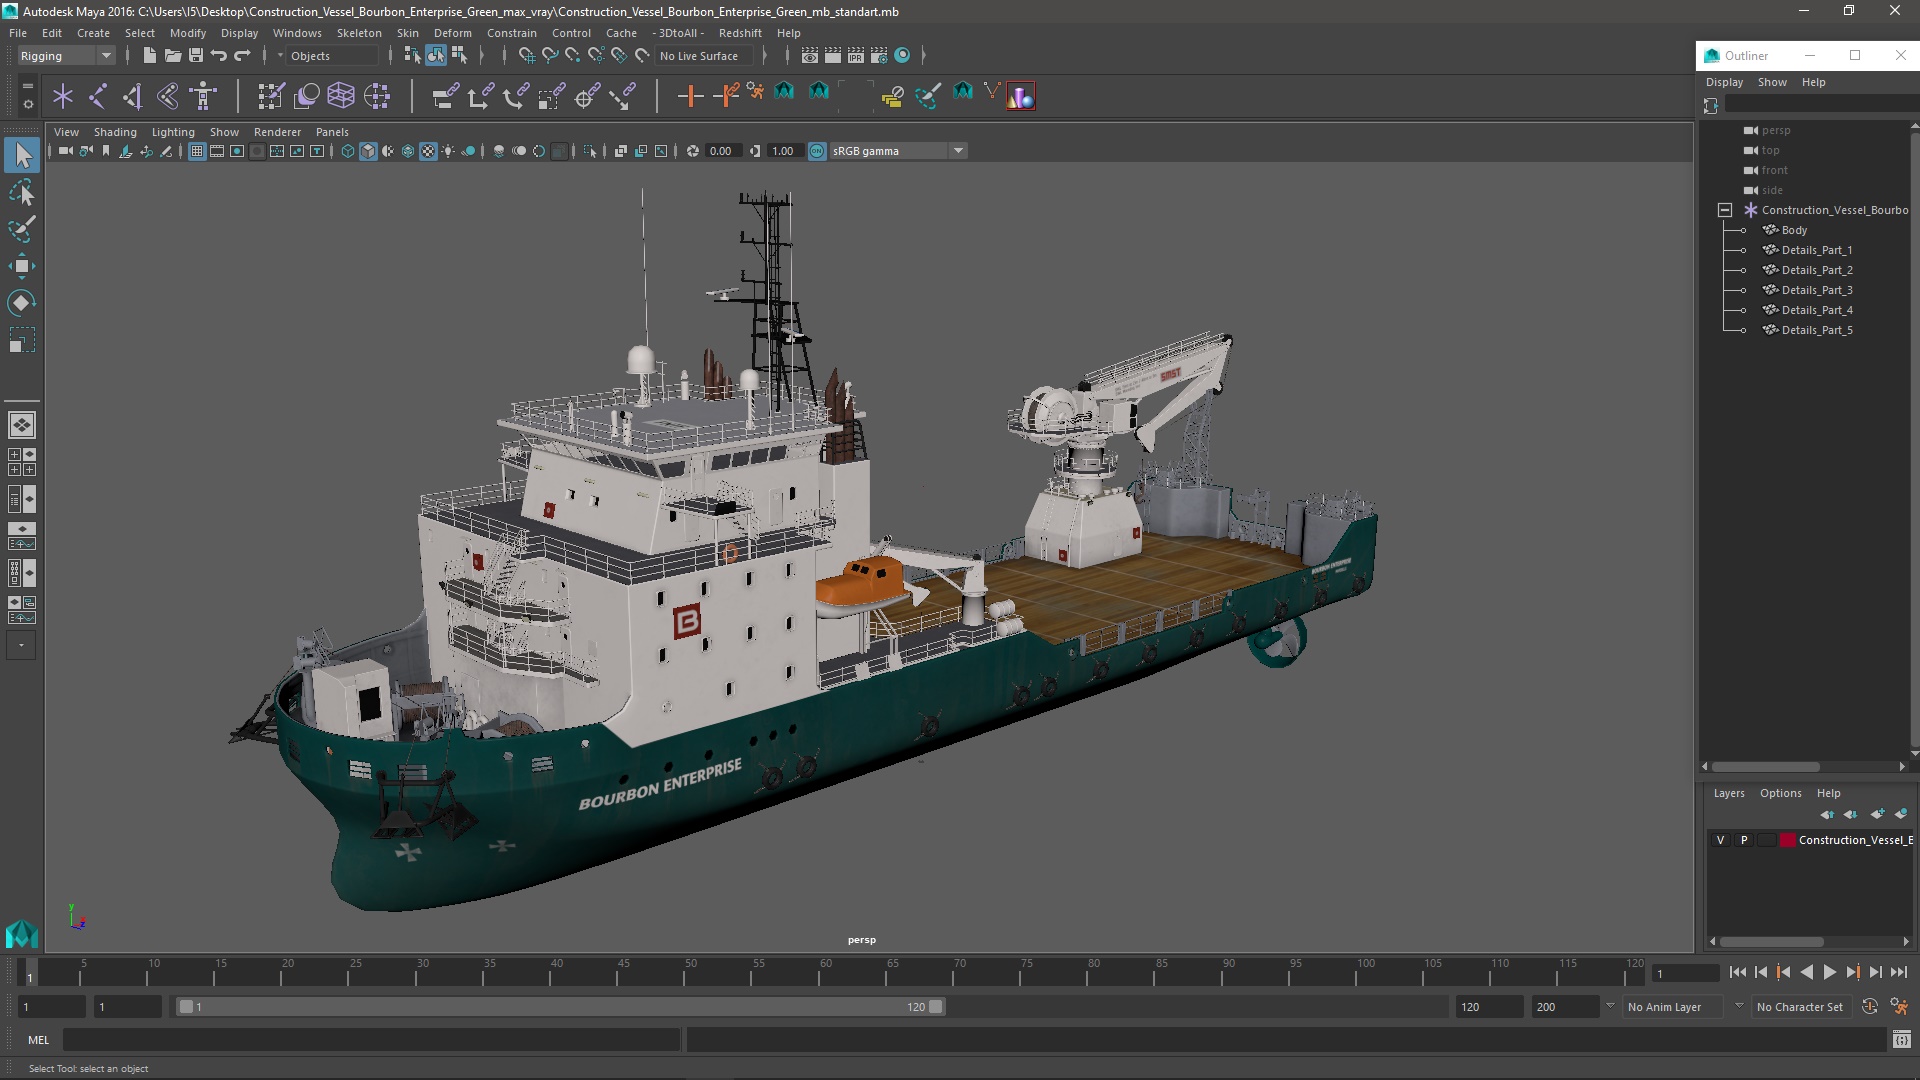Image resolution: width=1920 pixels, height=1080 pixels.
Task: Open a scene with folder icon
Action: coord(172,55)
